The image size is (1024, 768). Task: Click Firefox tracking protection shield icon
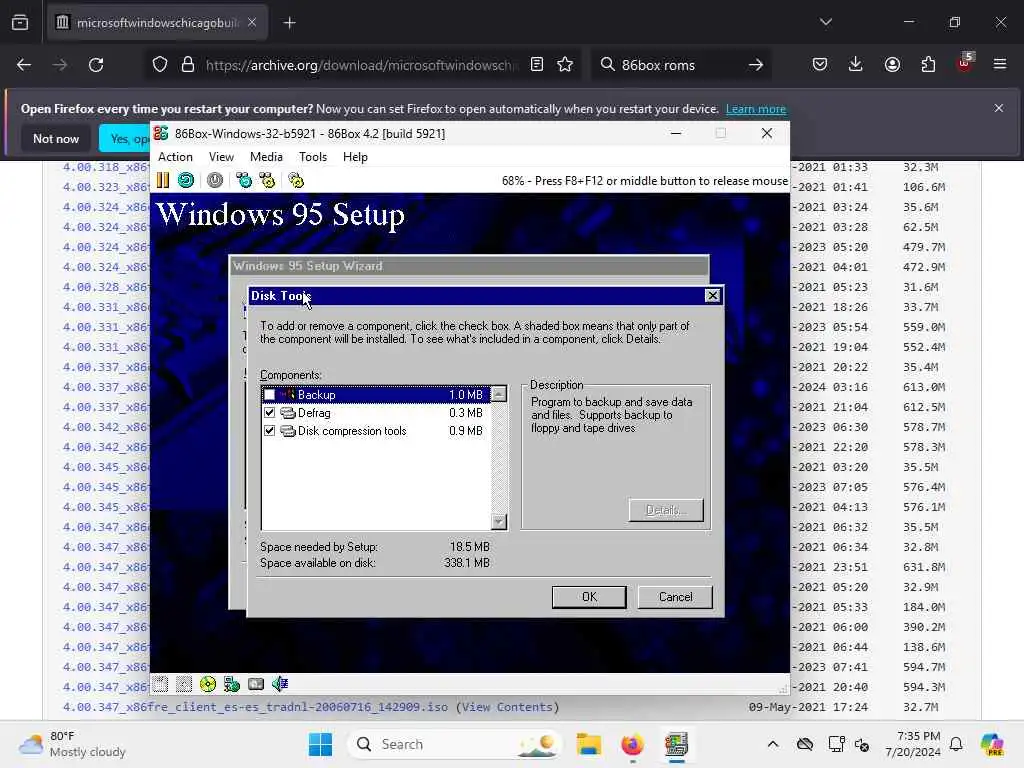(x=160, y=65)
